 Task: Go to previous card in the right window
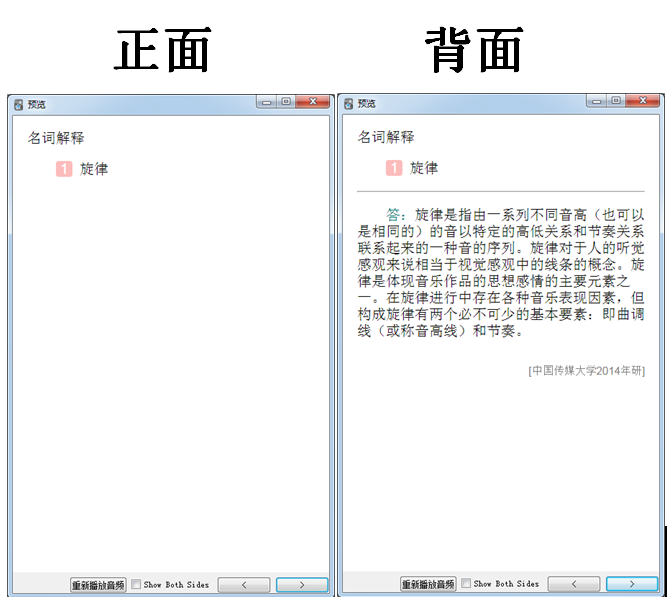[x=573, y=584]
